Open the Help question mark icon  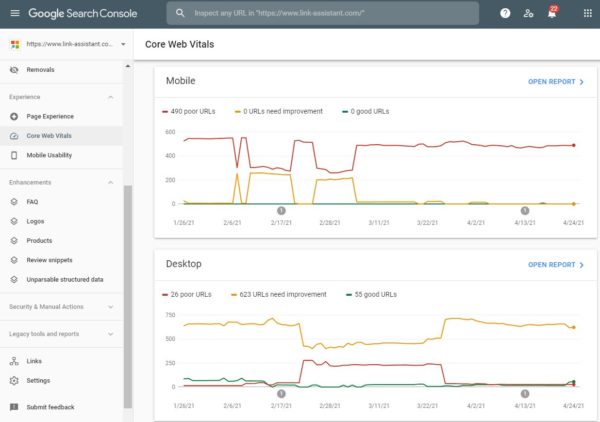pos(505,13)
